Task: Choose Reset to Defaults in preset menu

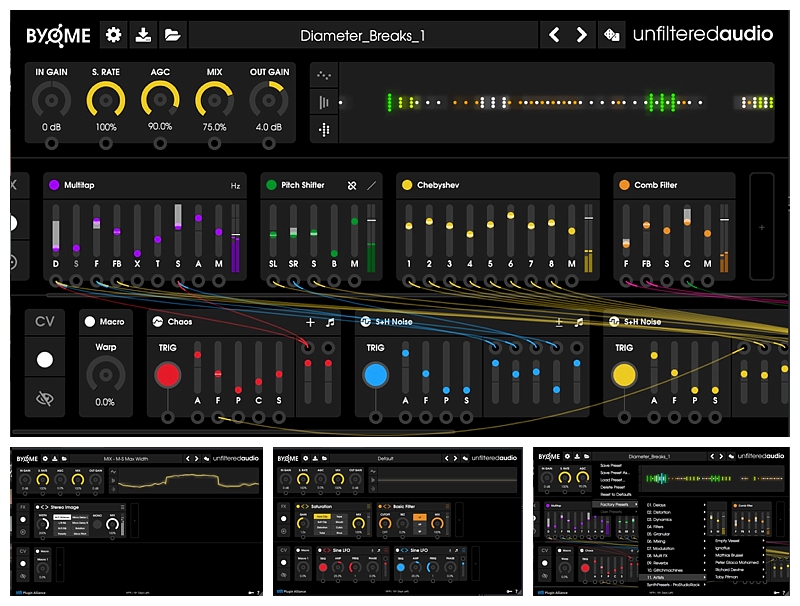Action: click(616, 494)
